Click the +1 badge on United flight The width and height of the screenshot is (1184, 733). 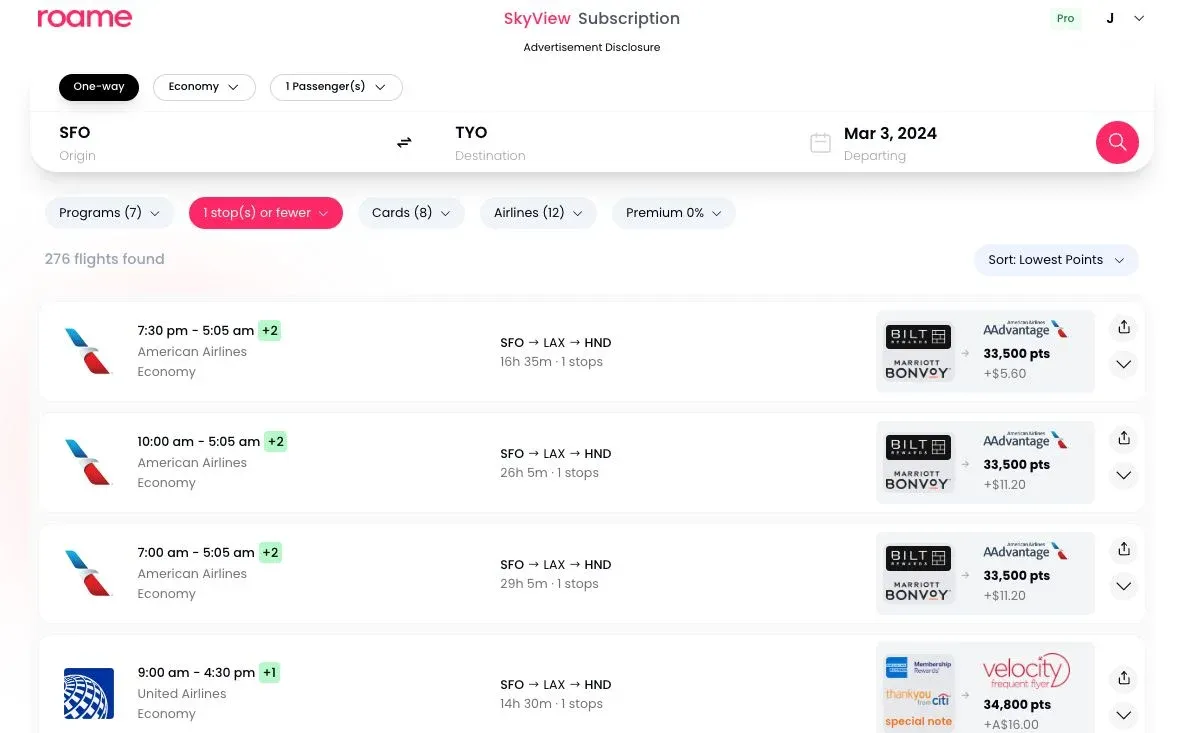click(270, 672)
